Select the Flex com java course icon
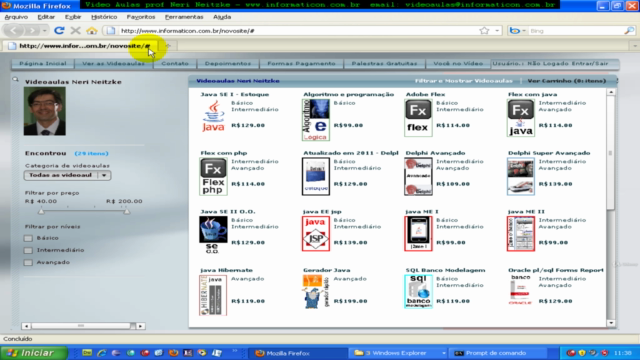This screenshot has height=360, width=640. point(521,118)
